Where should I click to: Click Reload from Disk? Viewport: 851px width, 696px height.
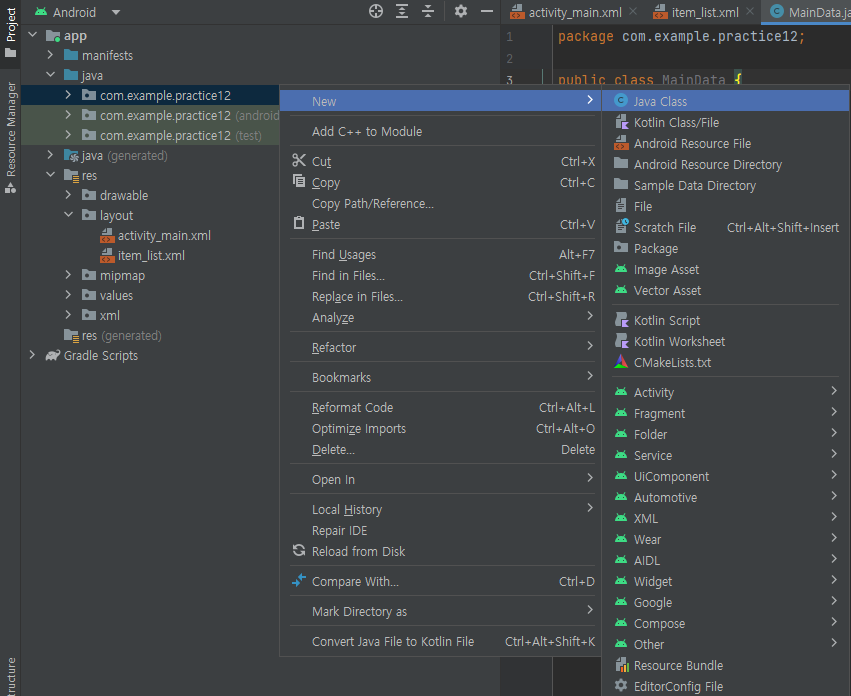click(x=441, y=551)
